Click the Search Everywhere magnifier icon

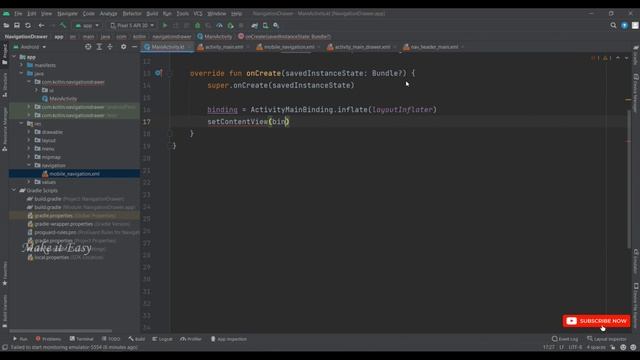[x=613, y=25]
